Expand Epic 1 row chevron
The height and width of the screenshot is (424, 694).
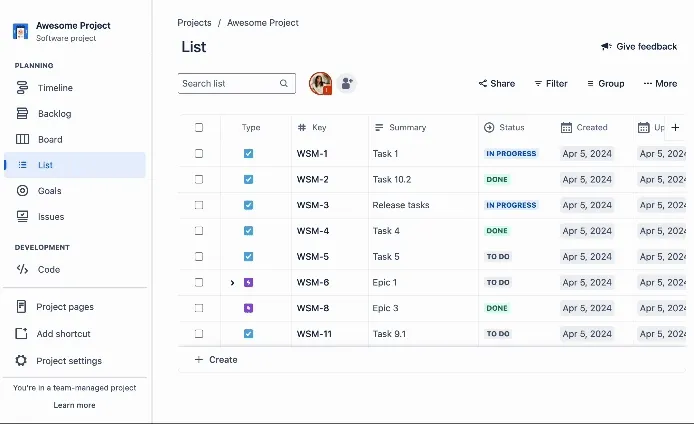point(232,282)
